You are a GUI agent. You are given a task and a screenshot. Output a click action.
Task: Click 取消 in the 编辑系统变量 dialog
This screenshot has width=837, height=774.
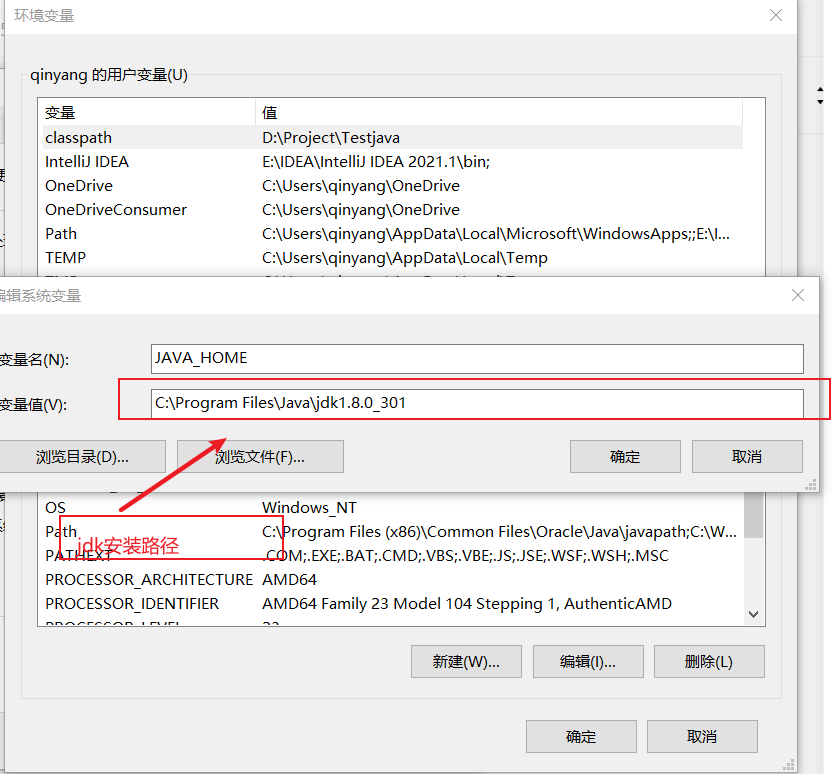[748, 456]
